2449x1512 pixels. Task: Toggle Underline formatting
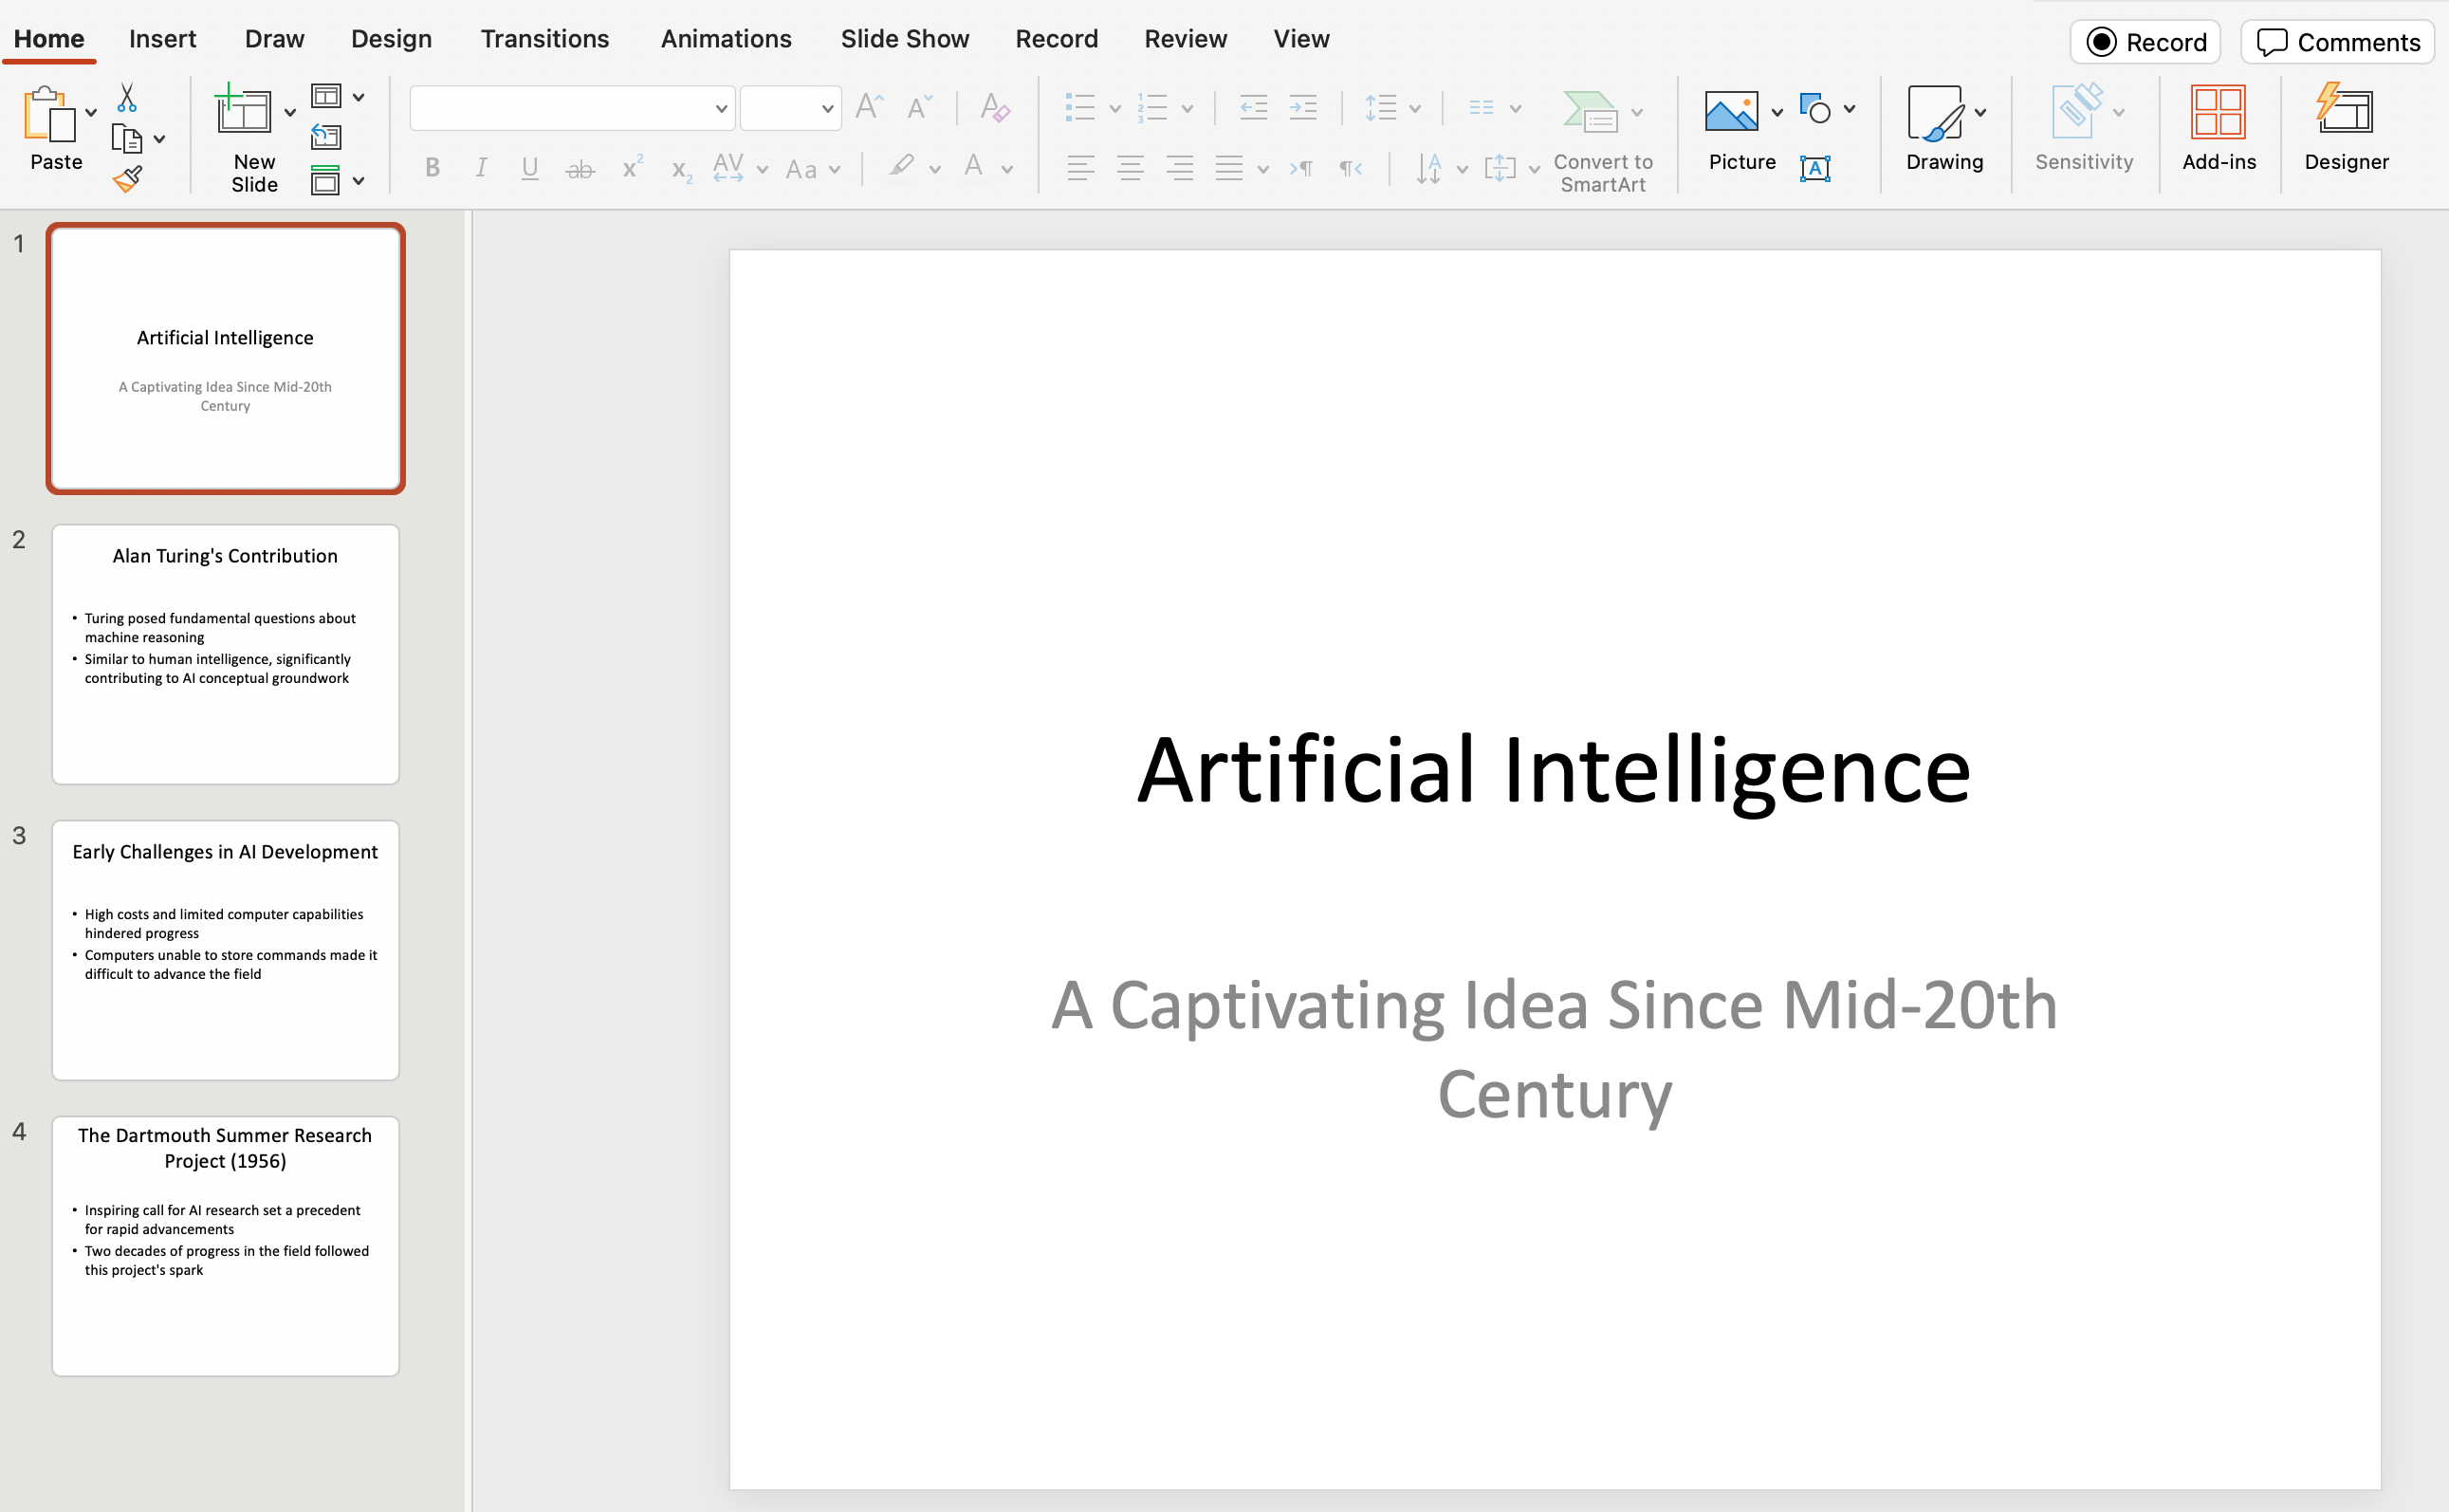pos(530,168)
